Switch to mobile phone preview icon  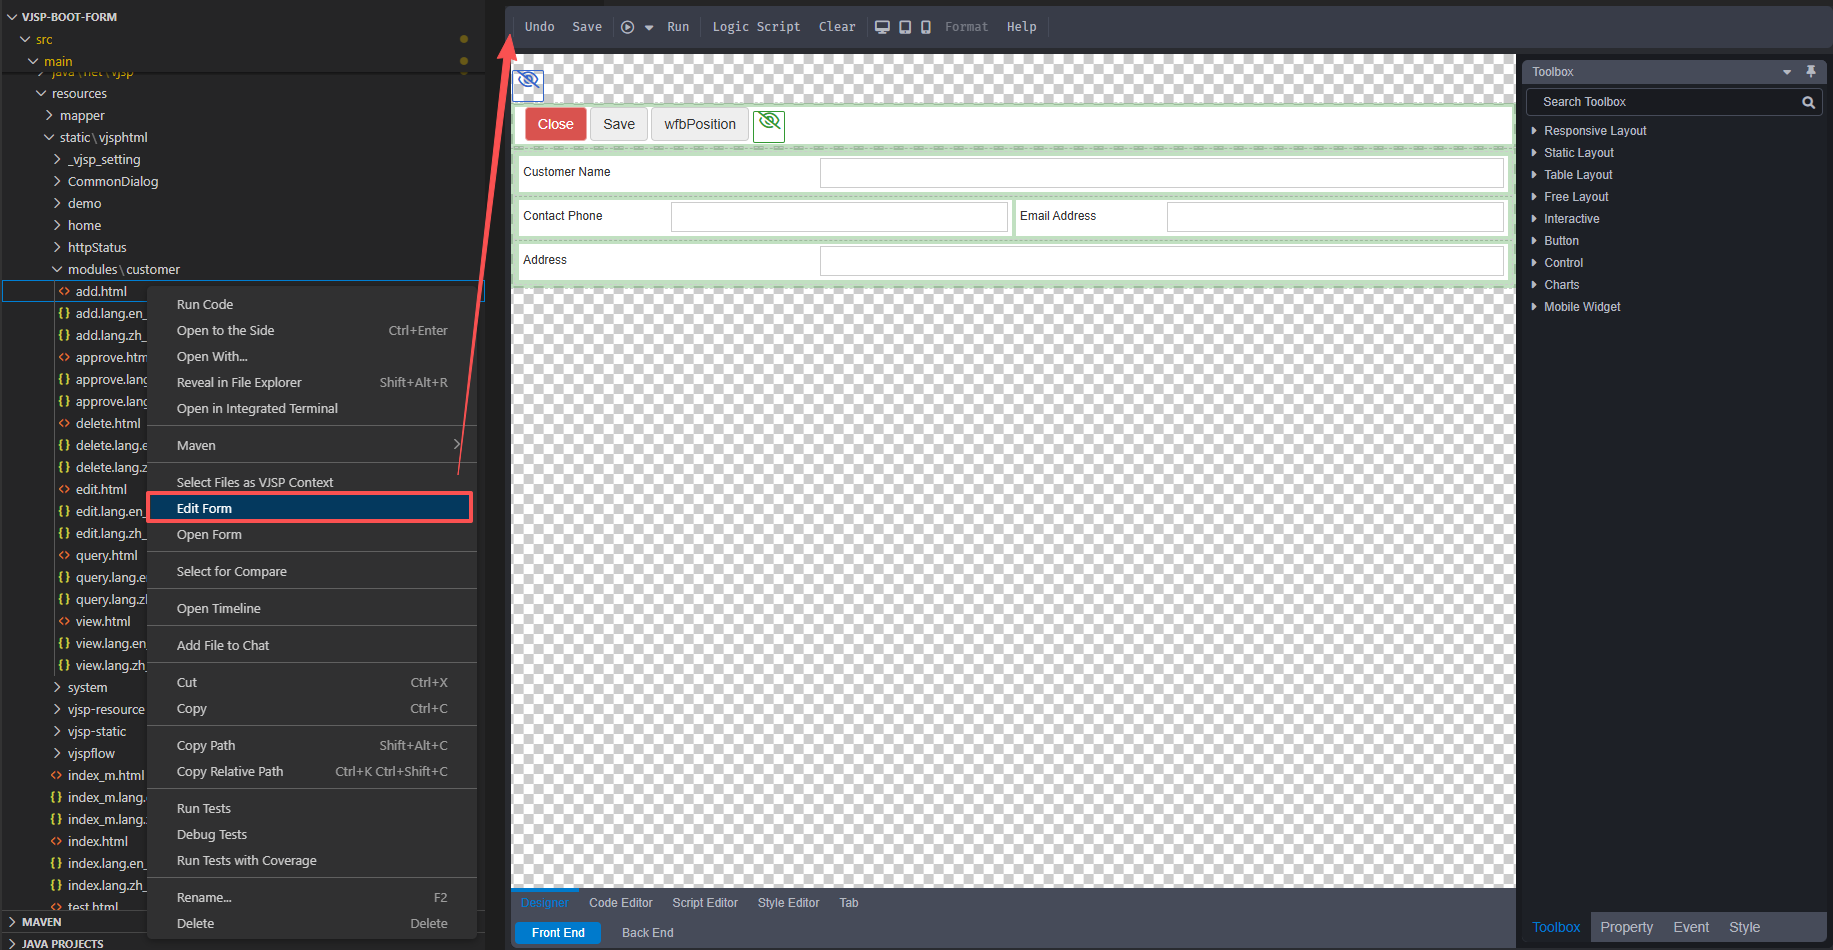coord(926,27)
